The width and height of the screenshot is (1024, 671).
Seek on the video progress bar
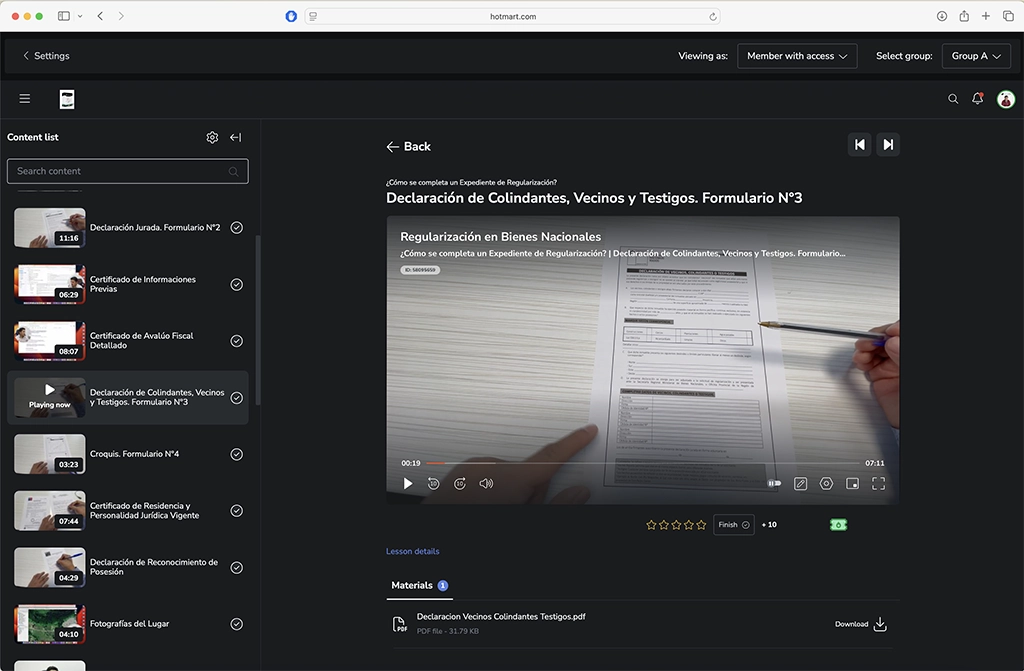pos(643,463)
